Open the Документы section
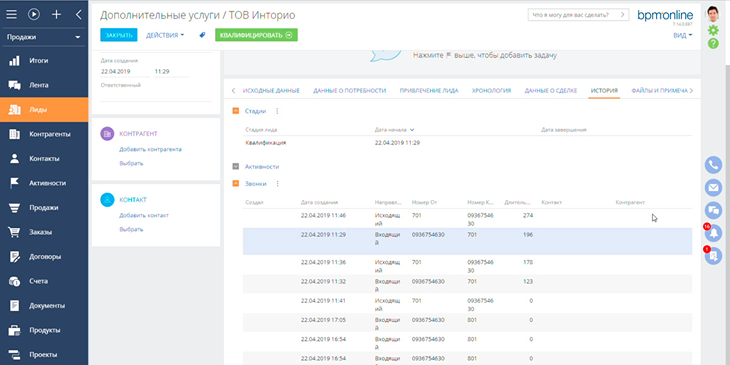The image size is (730, 365). (x=44, y=306)
